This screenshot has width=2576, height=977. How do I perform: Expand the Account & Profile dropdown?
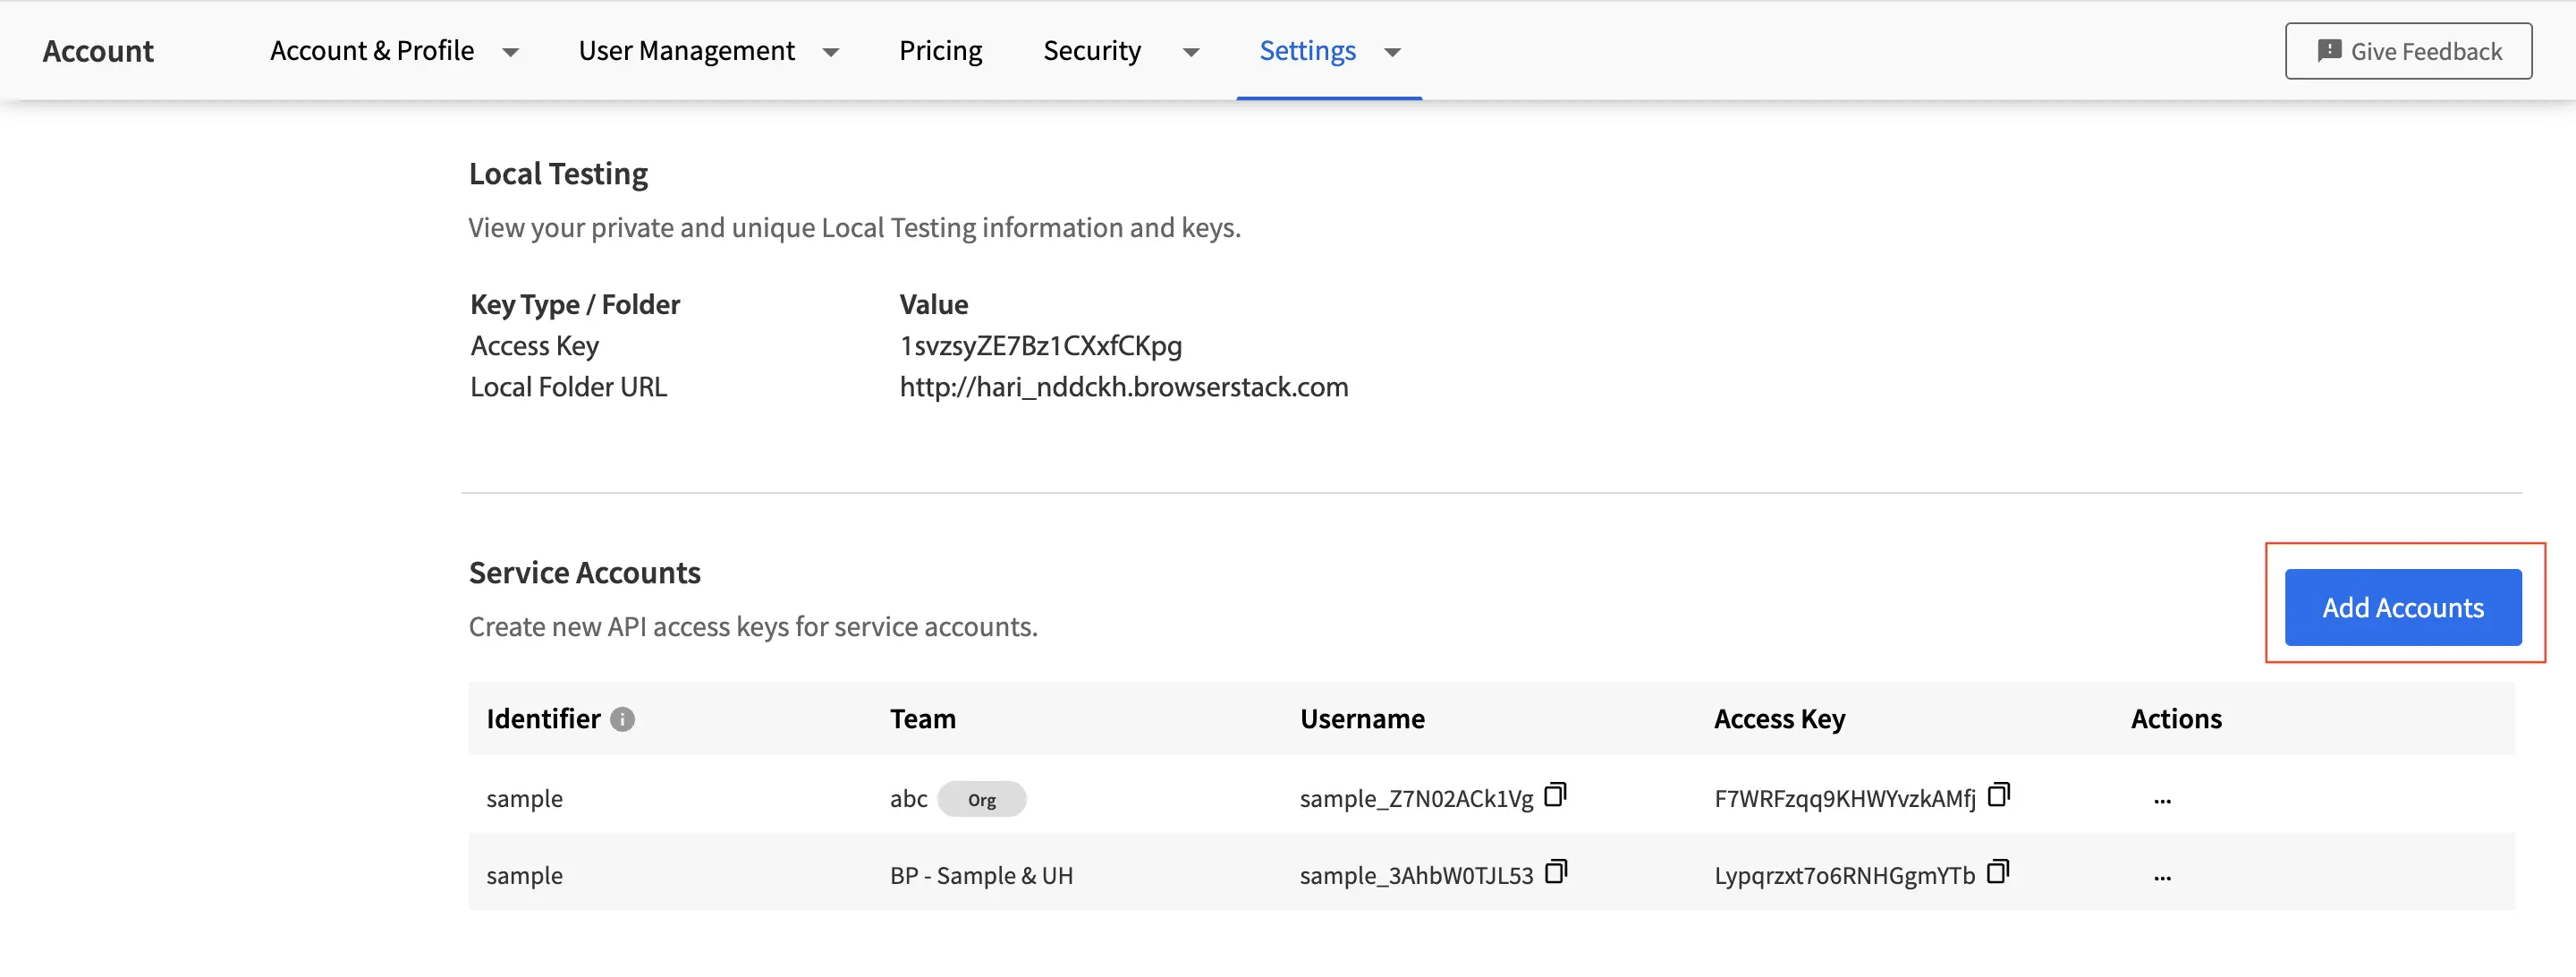[x=512, y=52]
